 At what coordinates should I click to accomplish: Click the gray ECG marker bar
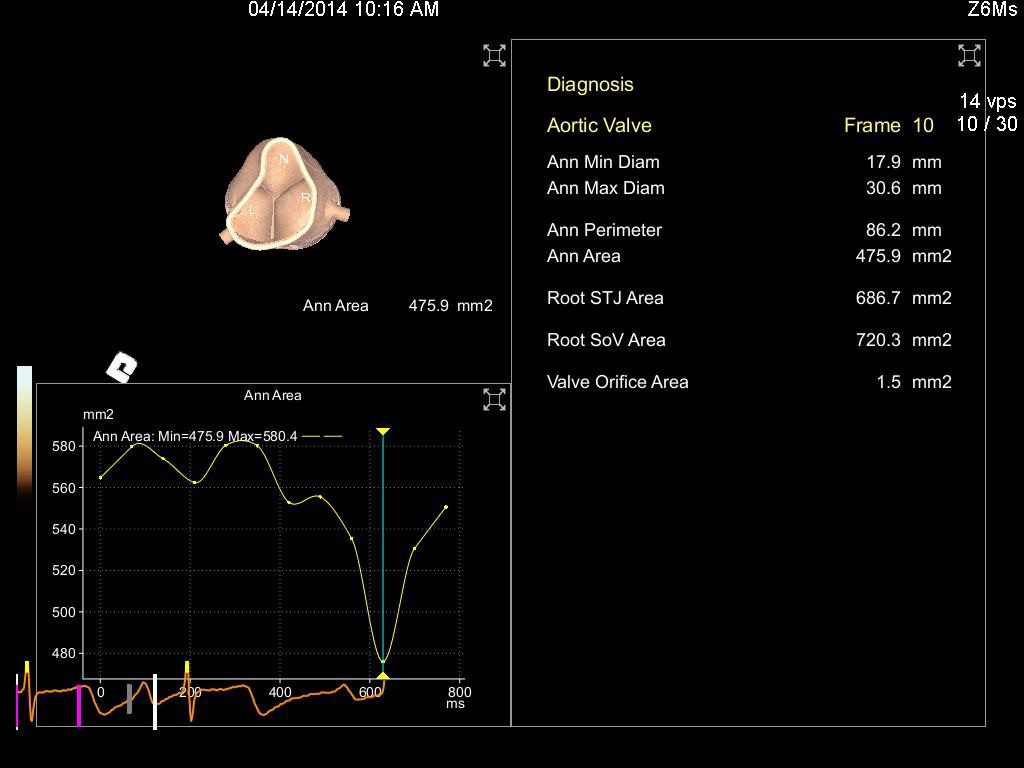tap(129, 698)
